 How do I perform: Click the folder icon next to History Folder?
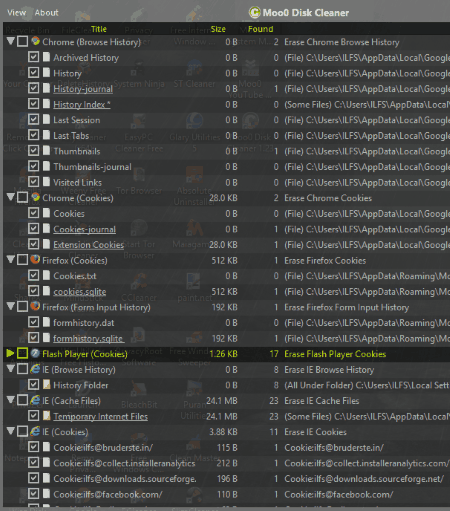(47, 385)
